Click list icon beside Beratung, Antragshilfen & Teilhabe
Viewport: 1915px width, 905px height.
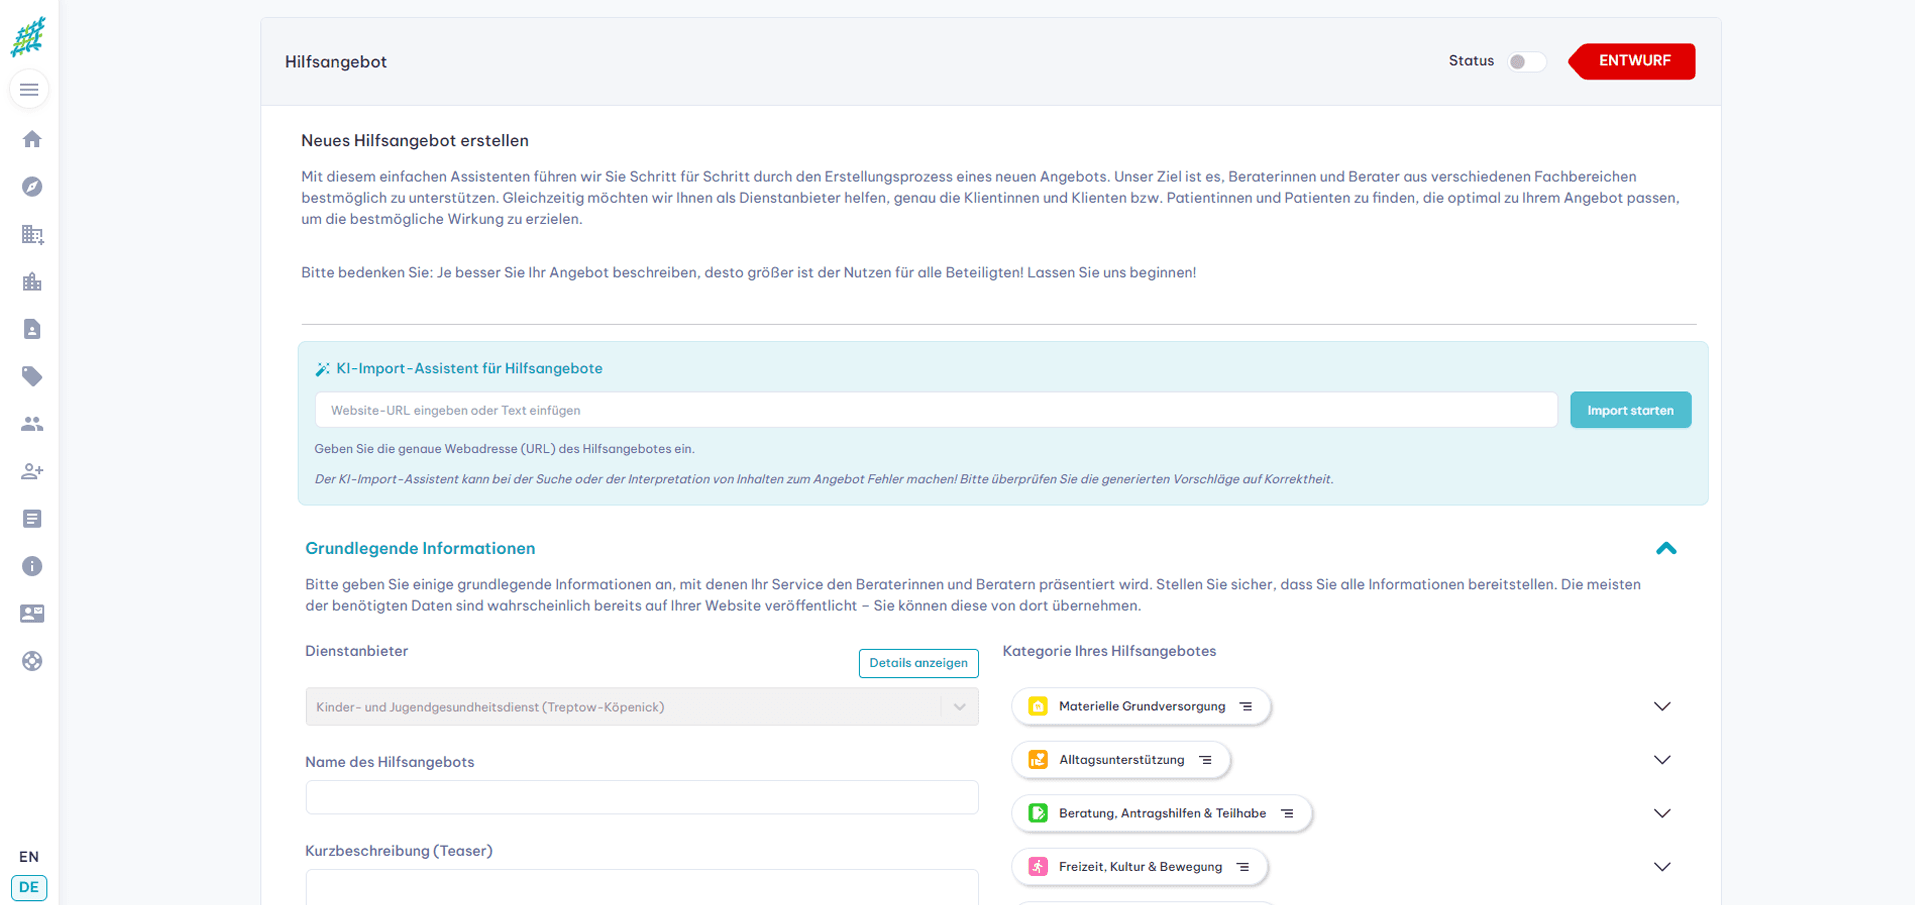1287,813
